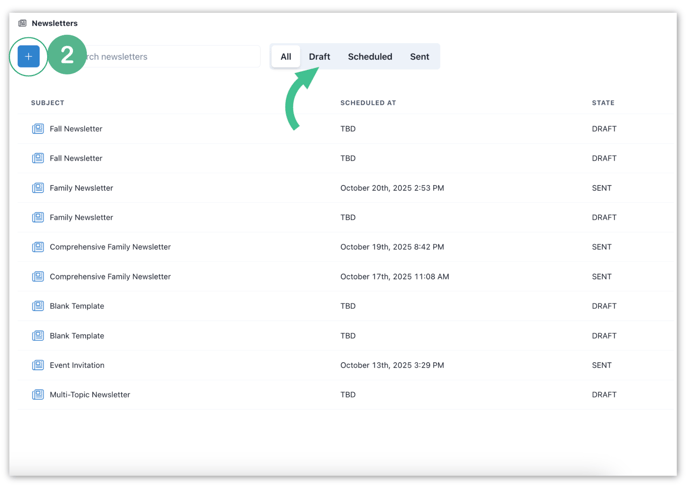Click icon of newsletter sent October 19th
This screenshot has width=688, height=489.
click(38, 247)
